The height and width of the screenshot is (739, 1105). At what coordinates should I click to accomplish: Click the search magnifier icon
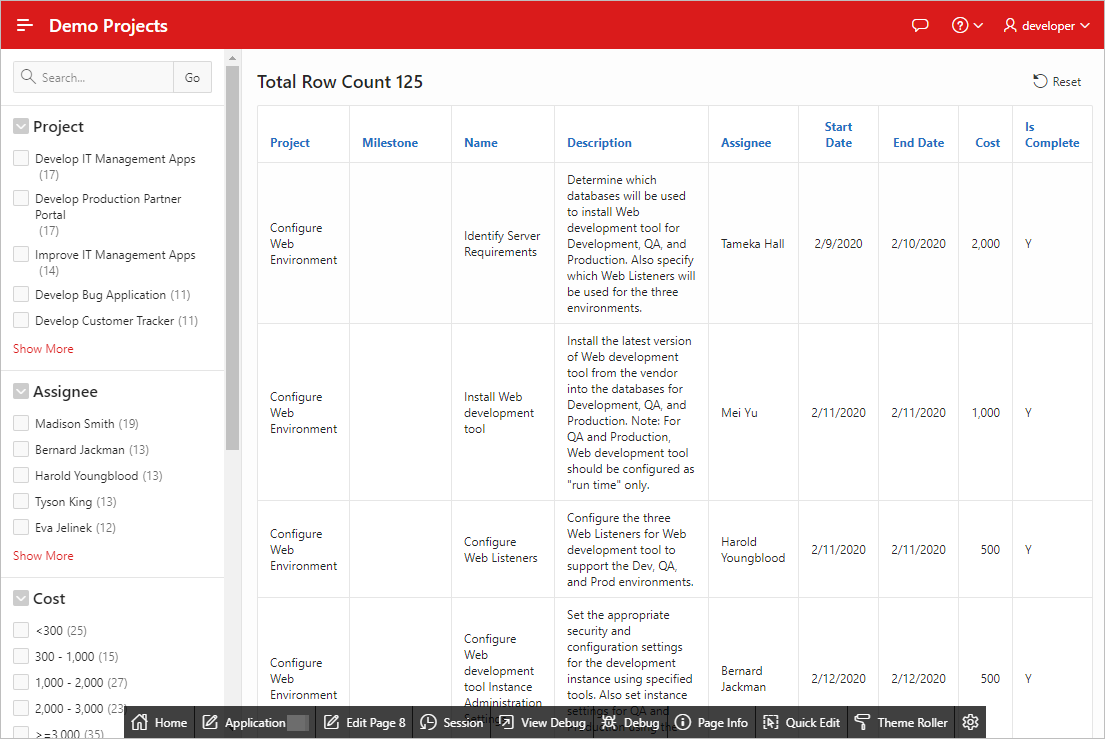28,77
